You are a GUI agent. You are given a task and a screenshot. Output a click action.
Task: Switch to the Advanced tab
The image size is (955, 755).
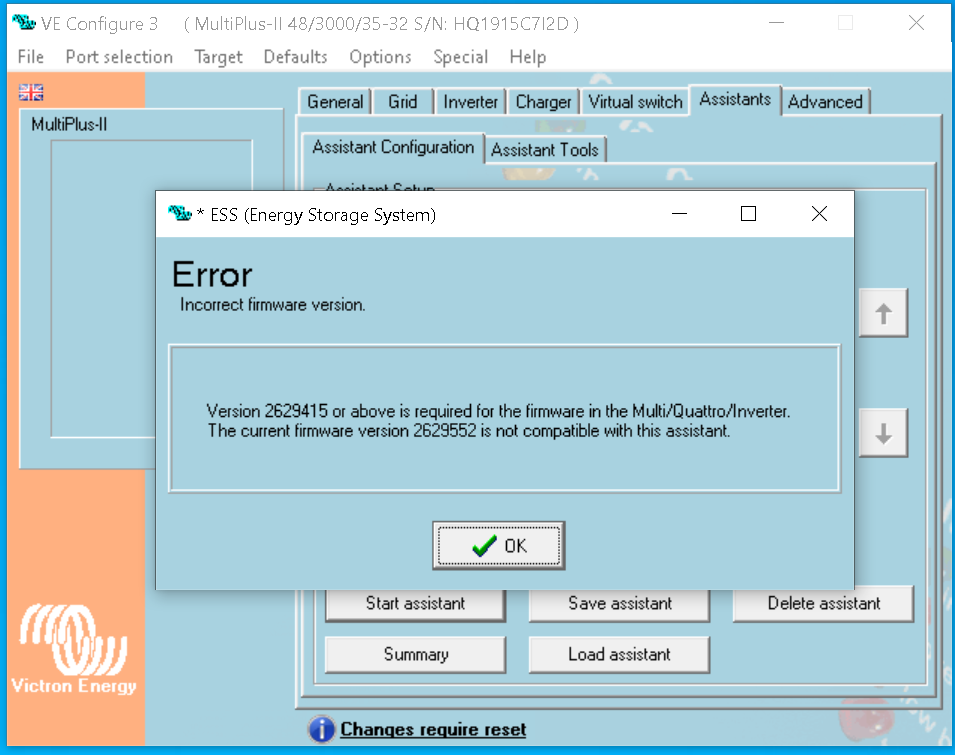pyautogui.click(x=825, y=102)
